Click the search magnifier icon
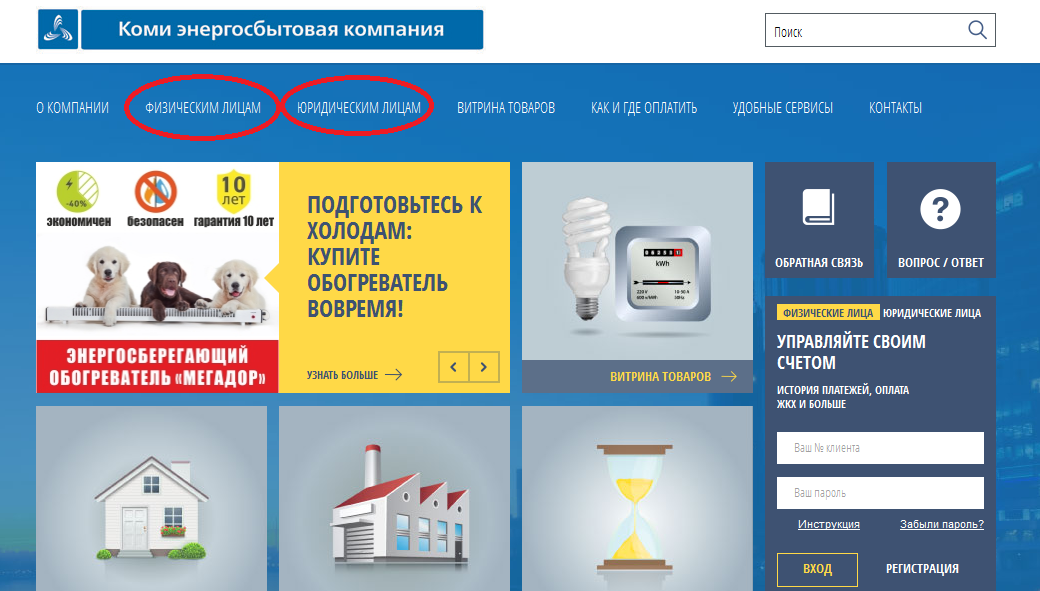1040x591 pixels. pyautogui.click(x=977, y=30)
